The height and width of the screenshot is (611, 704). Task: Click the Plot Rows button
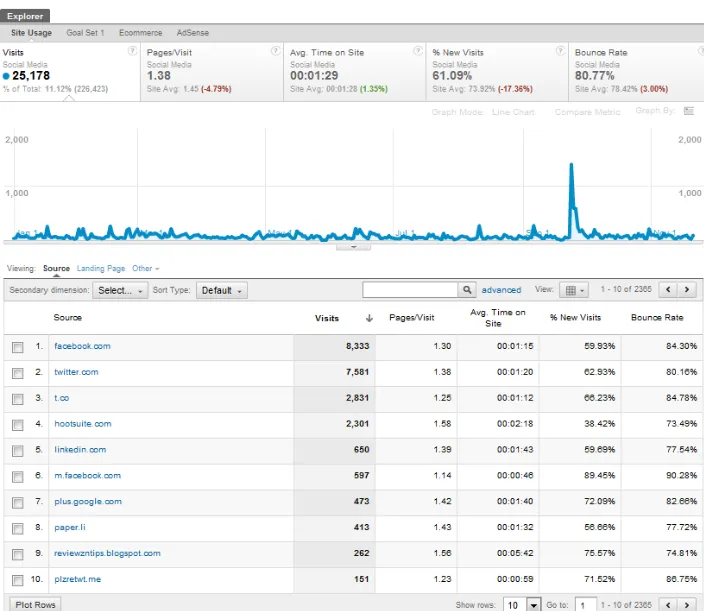(35, 605)
